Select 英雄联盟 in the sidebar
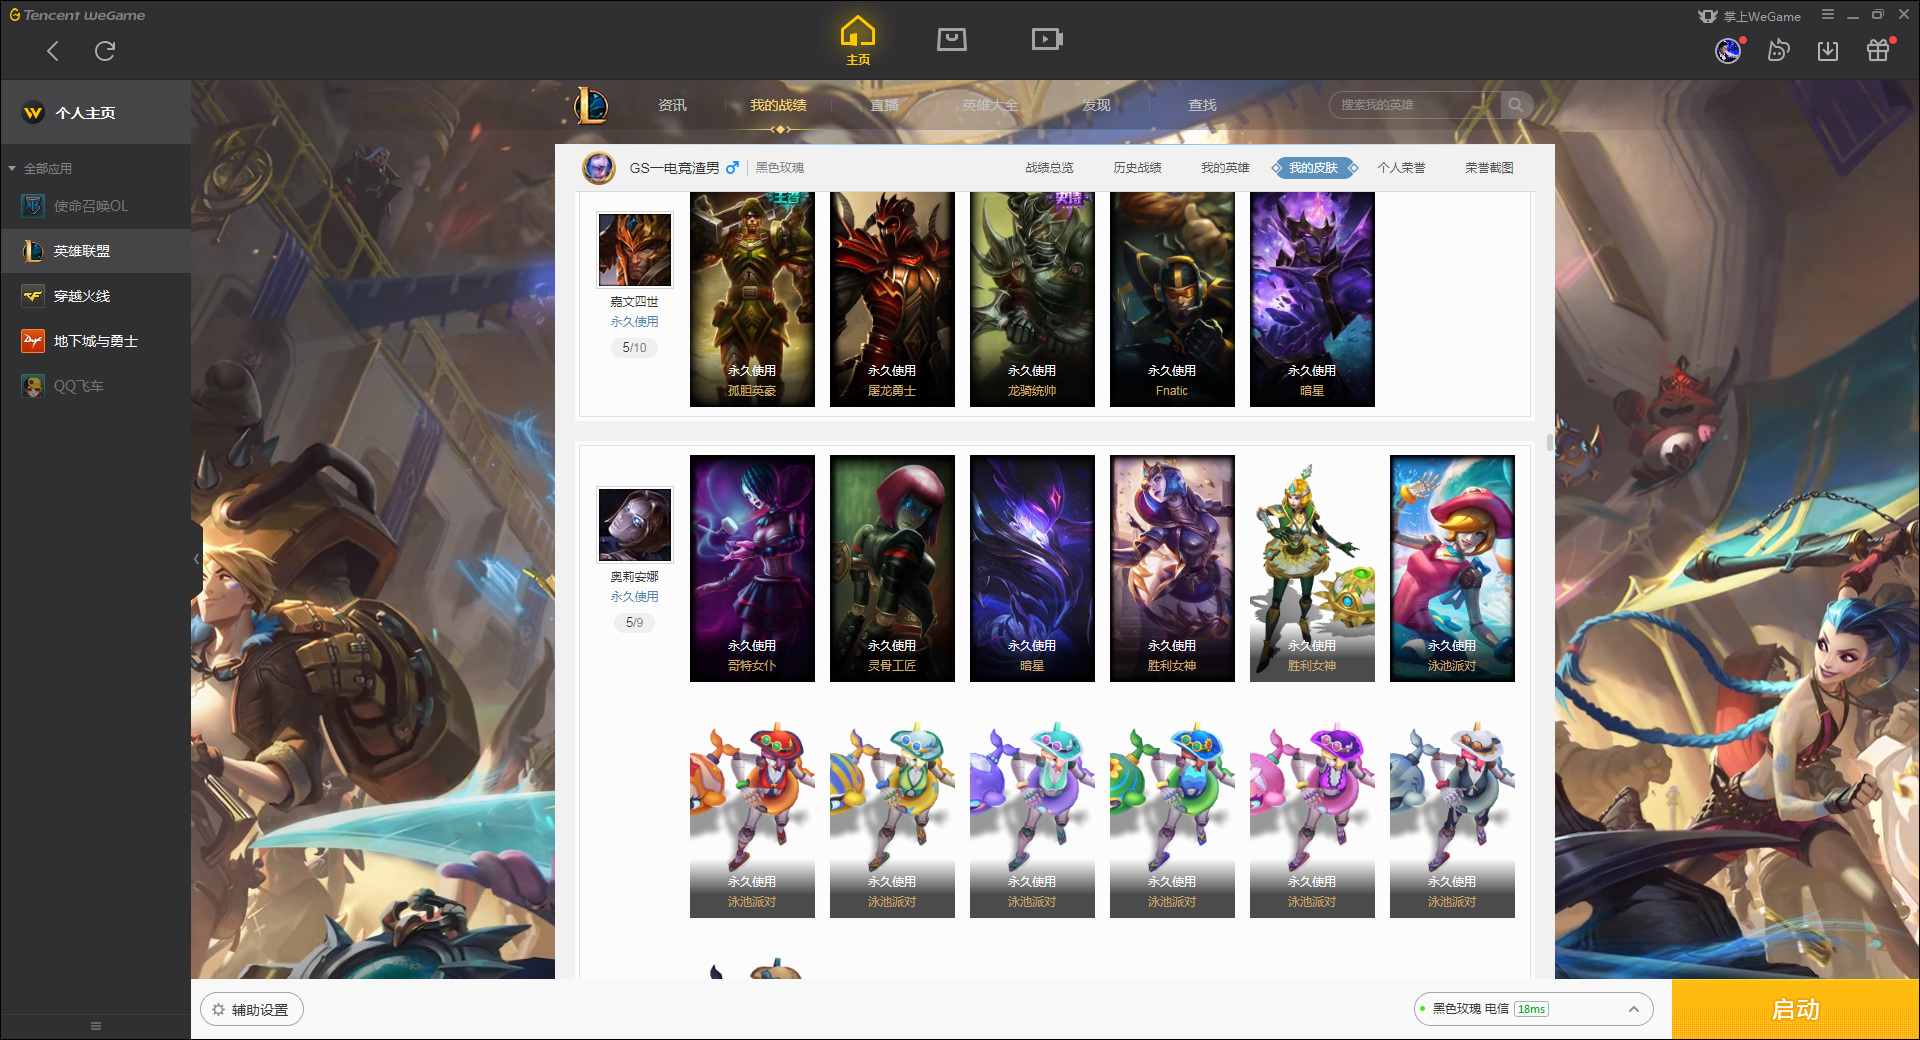This screenshot has width=1920, height=1040. click(96, 251)
